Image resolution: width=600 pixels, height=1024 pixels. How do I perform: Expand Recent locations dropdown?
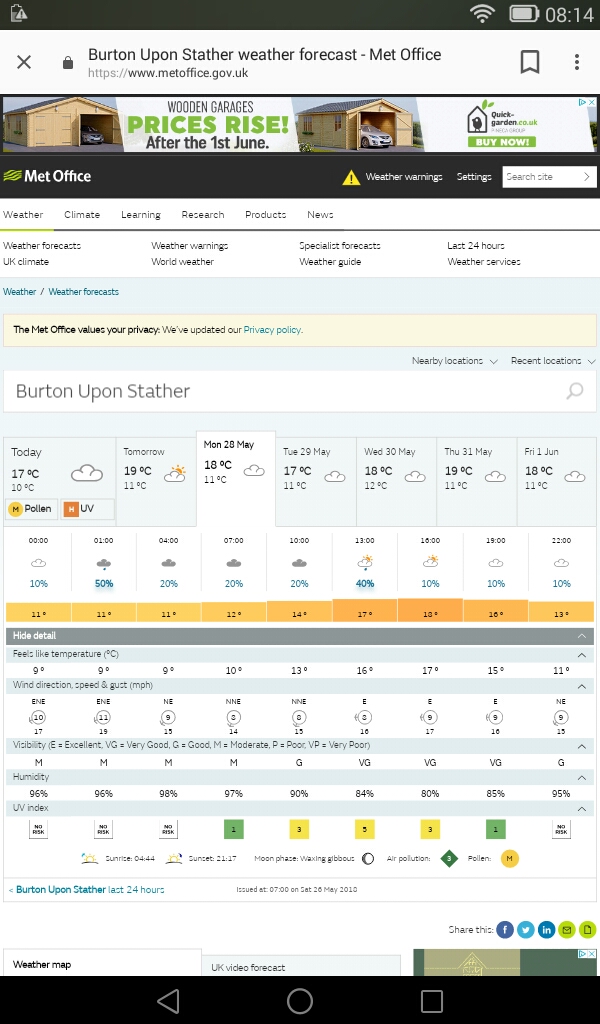(x=553, y=360)
